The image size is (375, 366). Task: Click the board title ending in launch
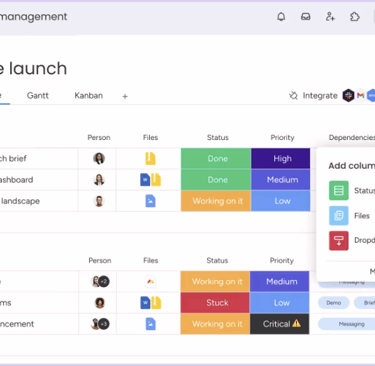click(x=33, y=68)
